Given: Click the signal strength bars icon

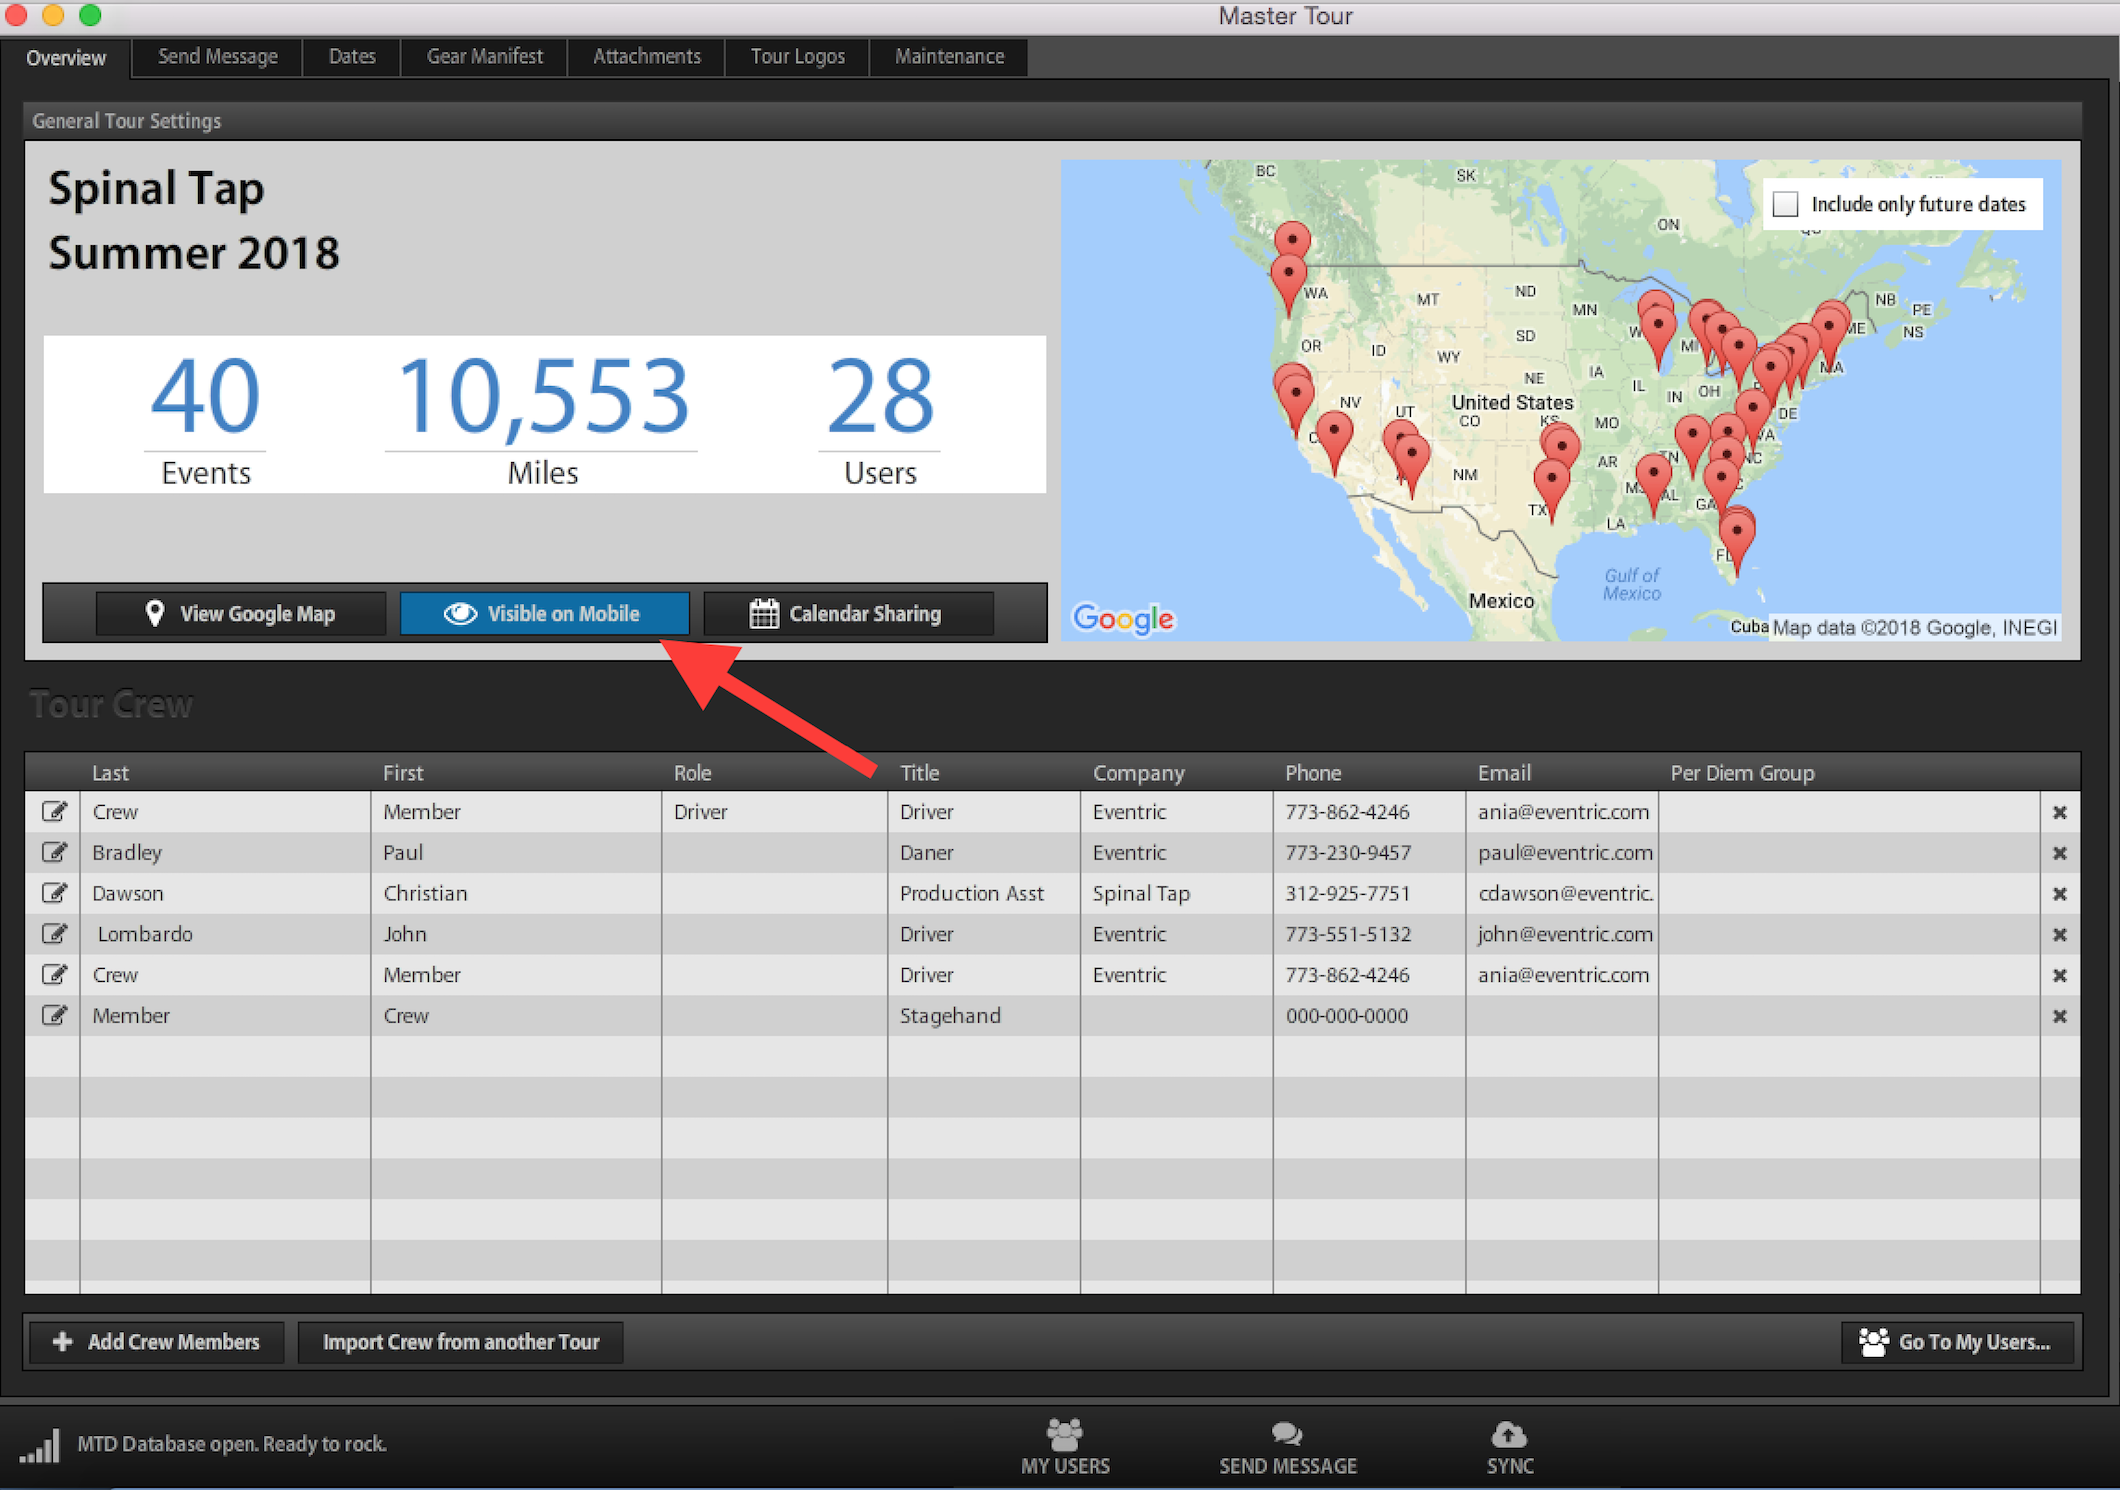Looking at the screenshot, I should 40,1446.
